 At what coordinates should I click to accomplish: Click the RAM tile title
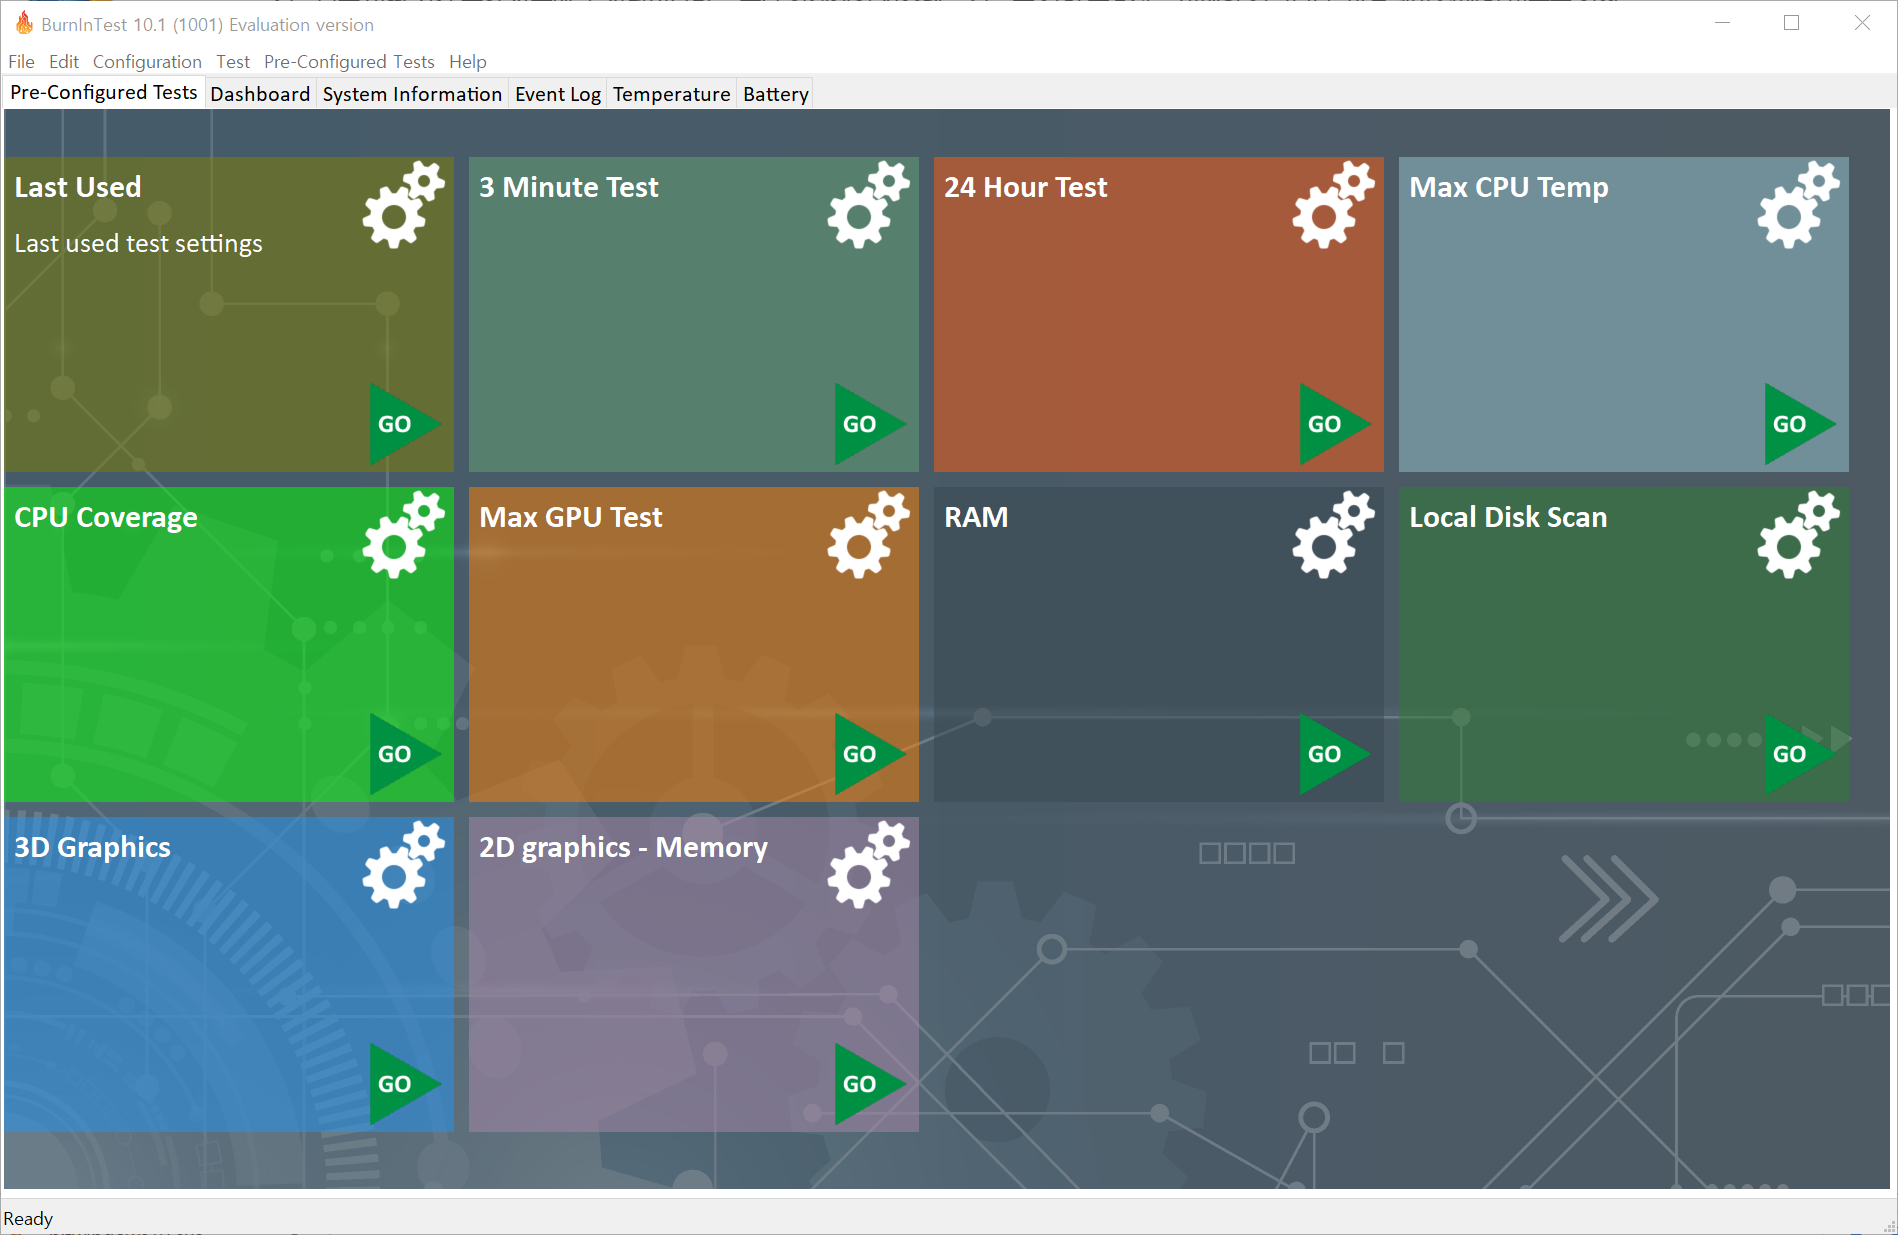coord(976,517)
